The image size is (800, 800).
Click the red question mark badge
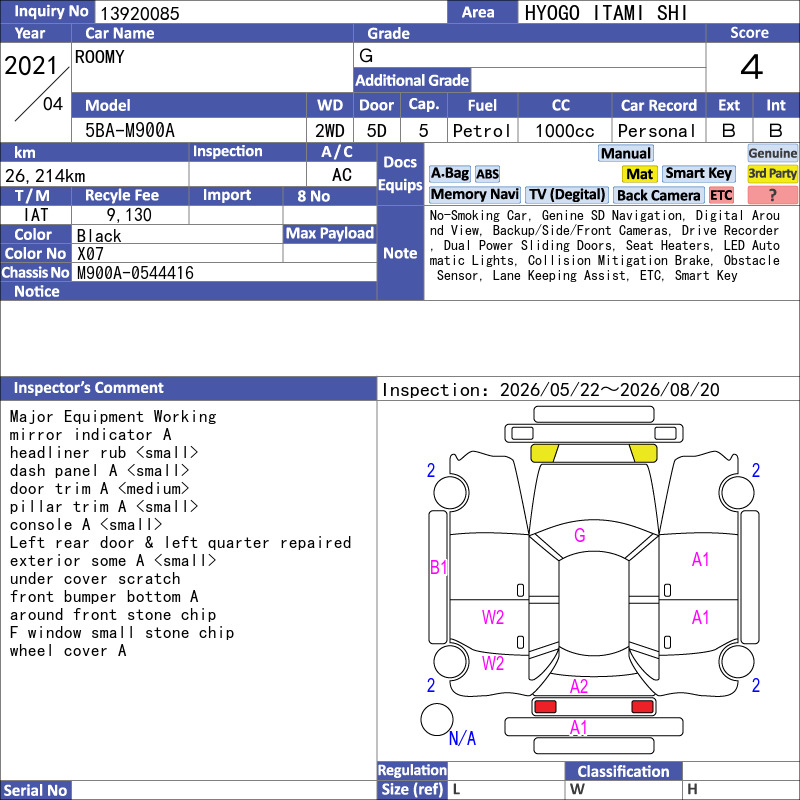click(772, 195)
